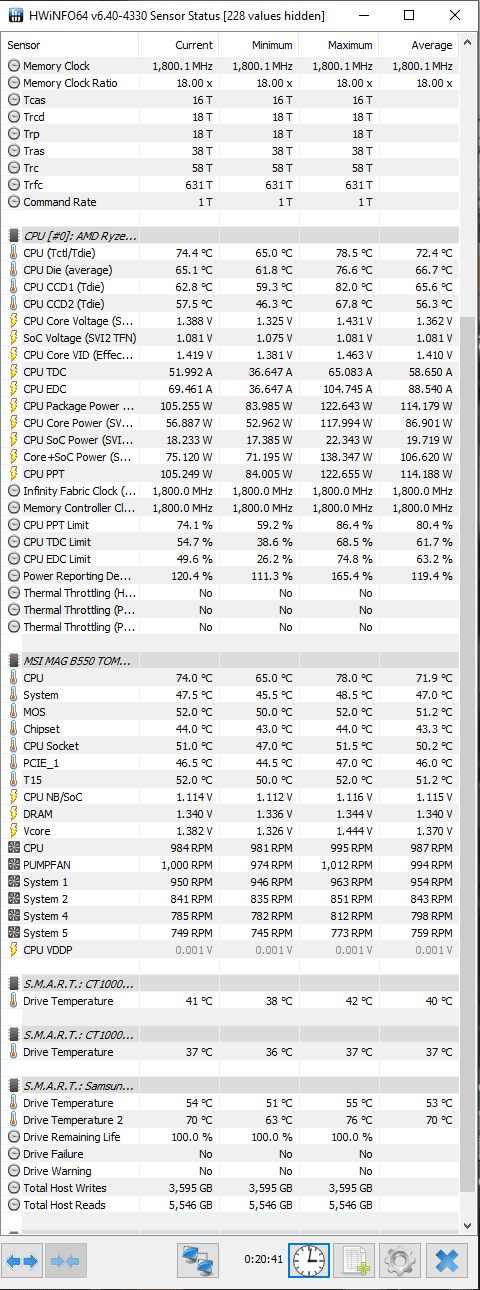Image resolution: width=480 pixels, height=1290 pixels.
Task: Click the lightning icon beside CPU TDC
Action: point(13,372)
